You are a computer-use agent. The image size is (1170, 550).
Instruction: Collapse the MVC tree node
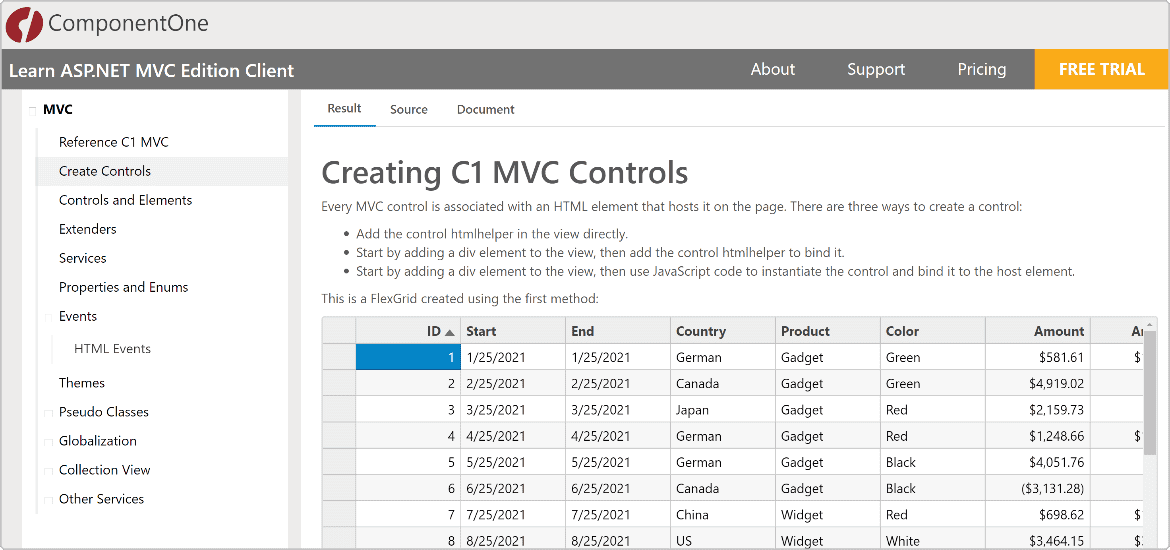[32, 110]
